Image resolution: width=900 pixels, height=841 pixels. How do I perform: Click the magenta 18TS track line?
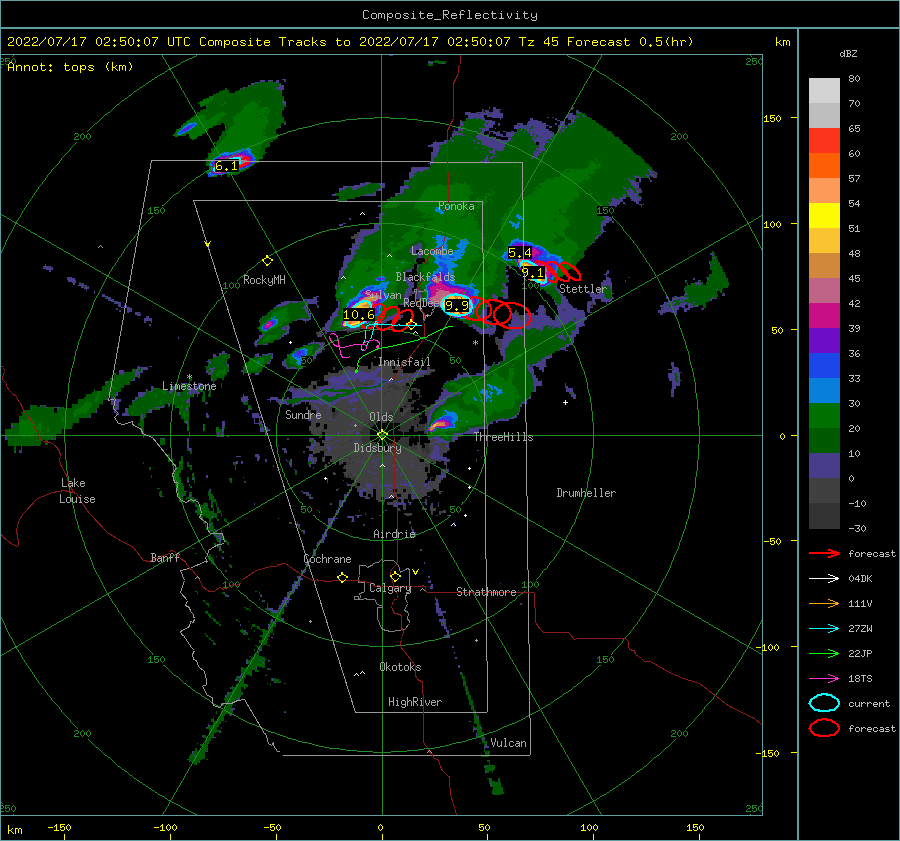pos(354,346)
